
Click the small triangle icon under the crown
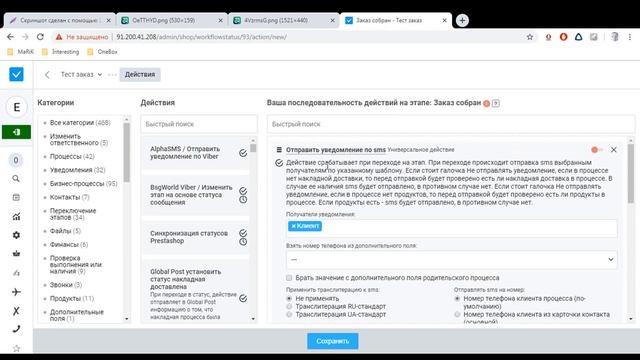pos(16,273)
